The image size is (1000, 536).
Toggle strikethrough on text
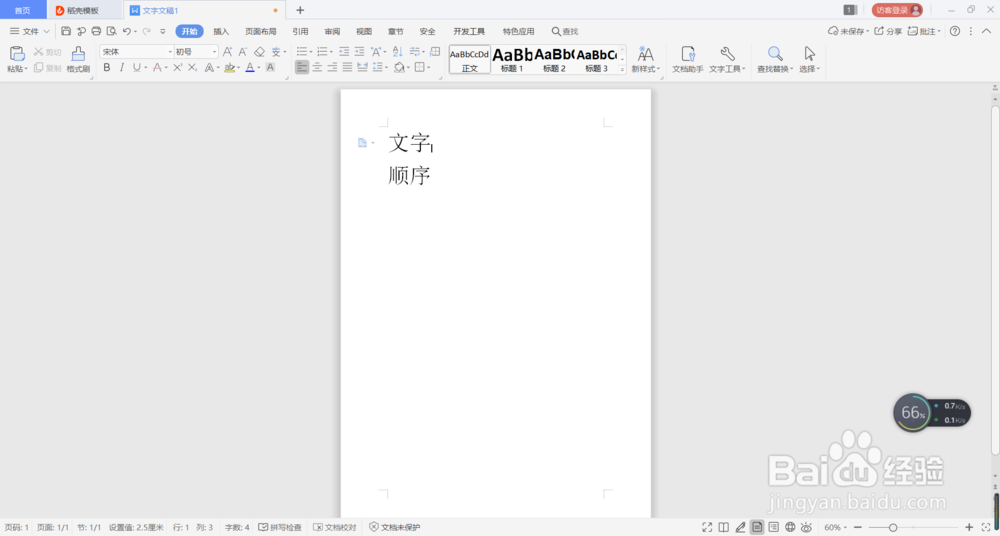[x=158, y=67]
